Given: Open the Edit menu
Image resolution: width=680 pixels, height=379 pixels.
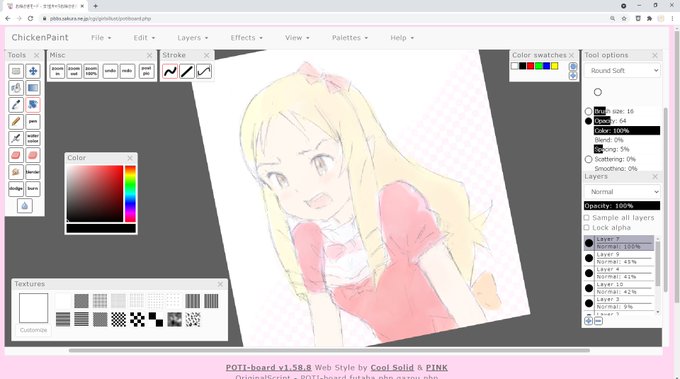Looking at the screenshot, I should coord(144,38).
